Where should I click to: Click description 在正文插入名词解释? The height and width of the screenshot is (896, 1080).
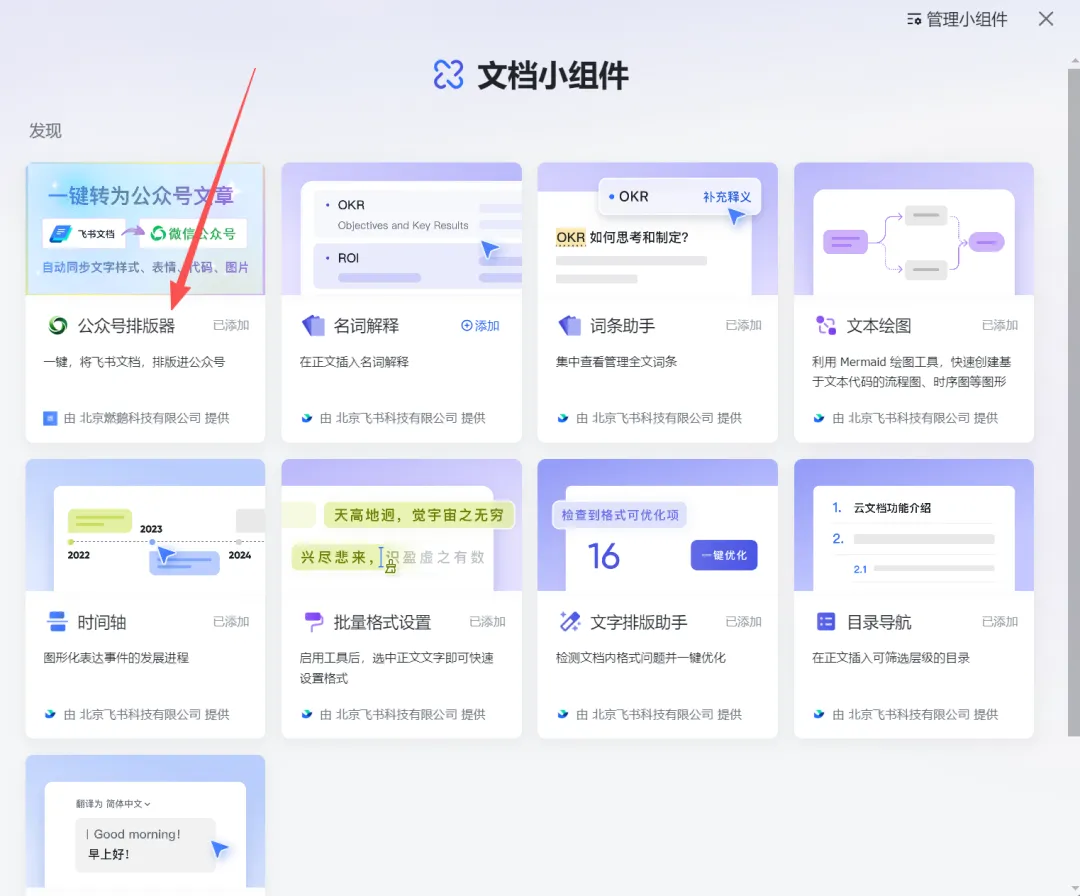click(x=354, y=362)
